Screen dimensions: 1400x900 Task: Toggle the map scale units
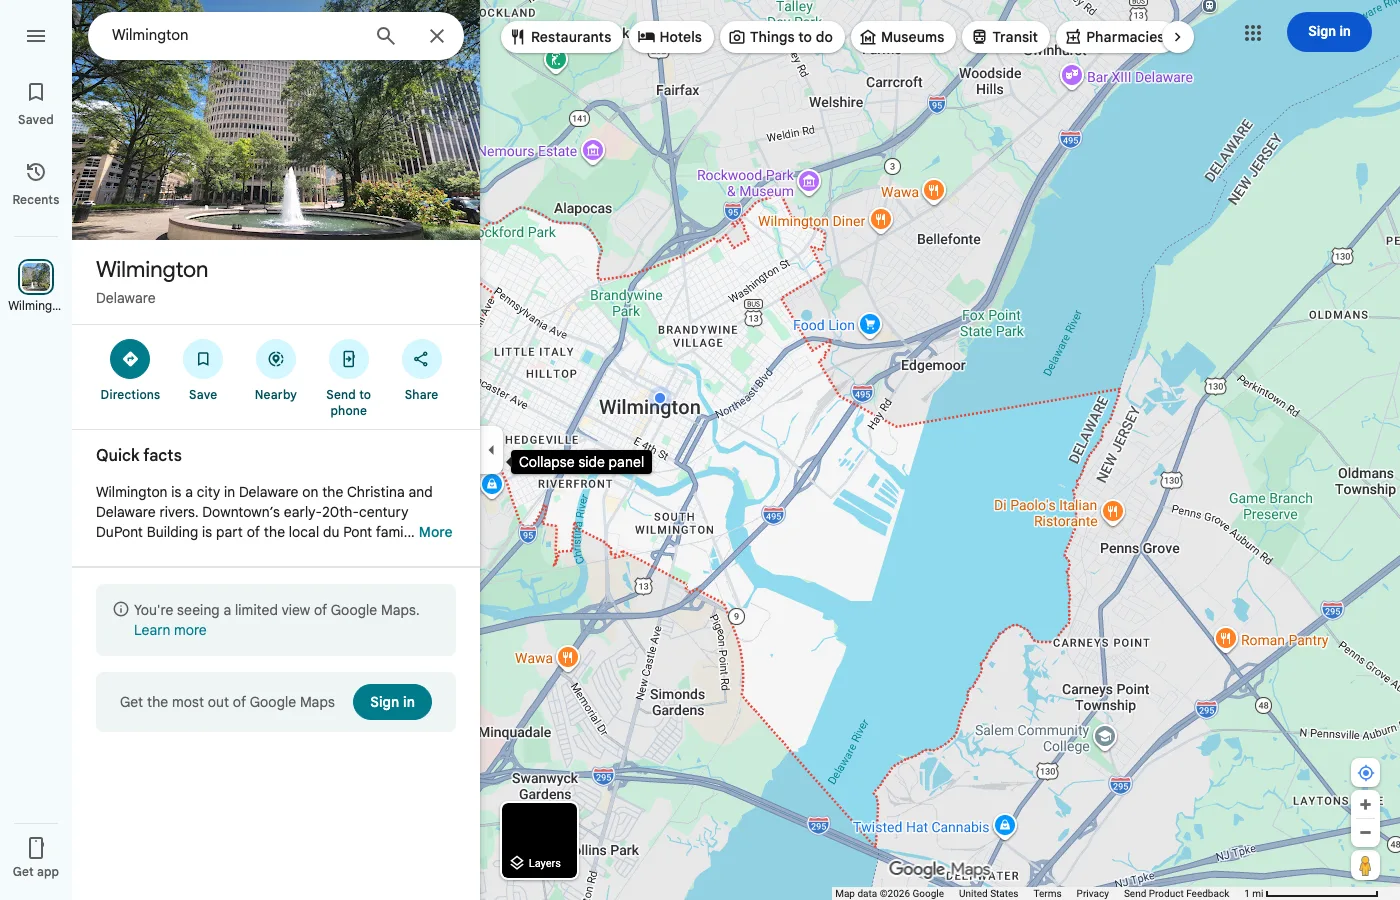click(1311, 893)
